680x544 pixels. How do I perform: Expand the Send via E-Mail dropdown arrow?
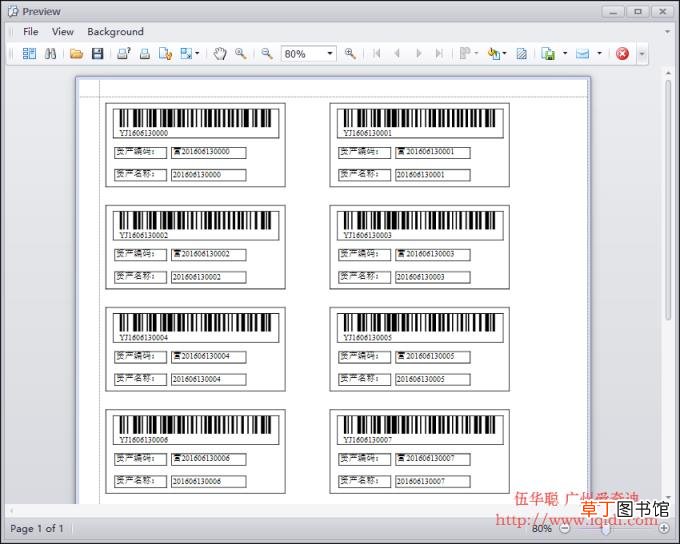[x=599, y=53]
